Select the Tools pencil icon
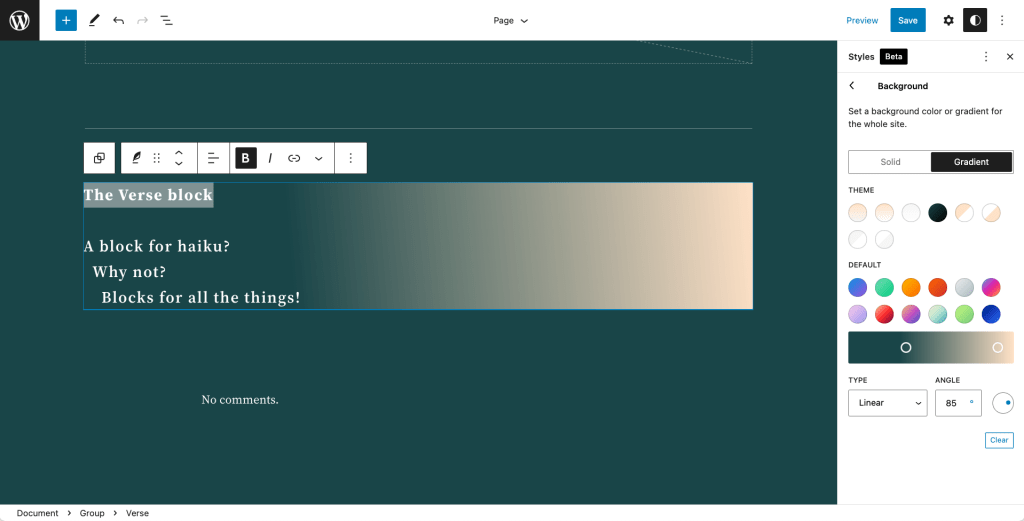 click(x=93, y=20)
